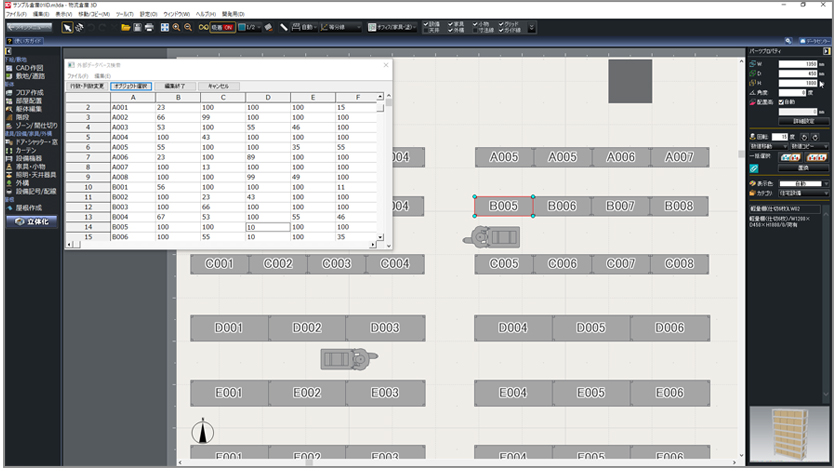
Task: Click the shelf B005 in the floor plan
Action: click(x=503, y=206)
